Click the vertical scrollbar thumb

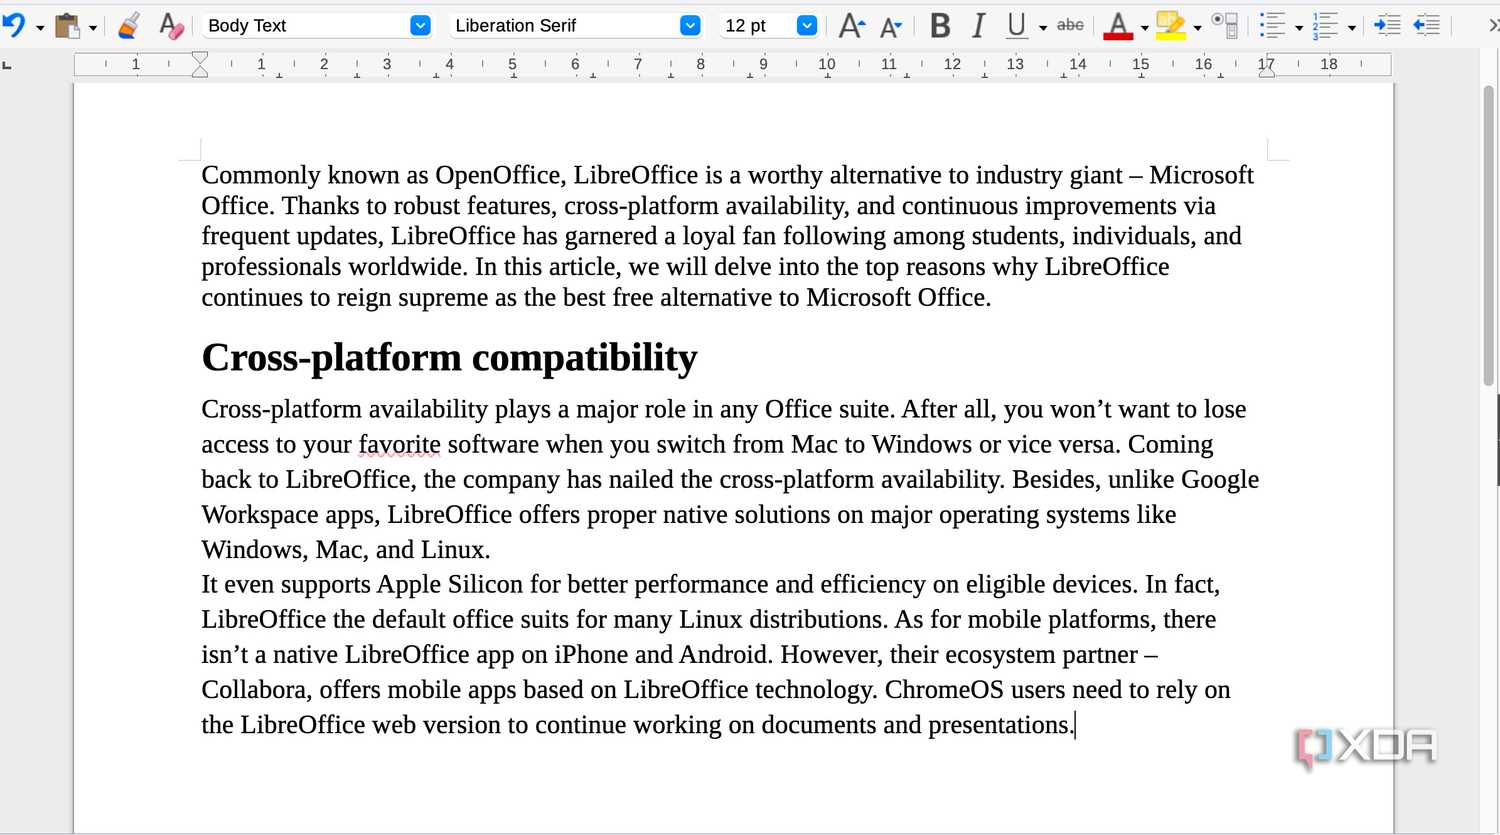[x=1488, y=236]
